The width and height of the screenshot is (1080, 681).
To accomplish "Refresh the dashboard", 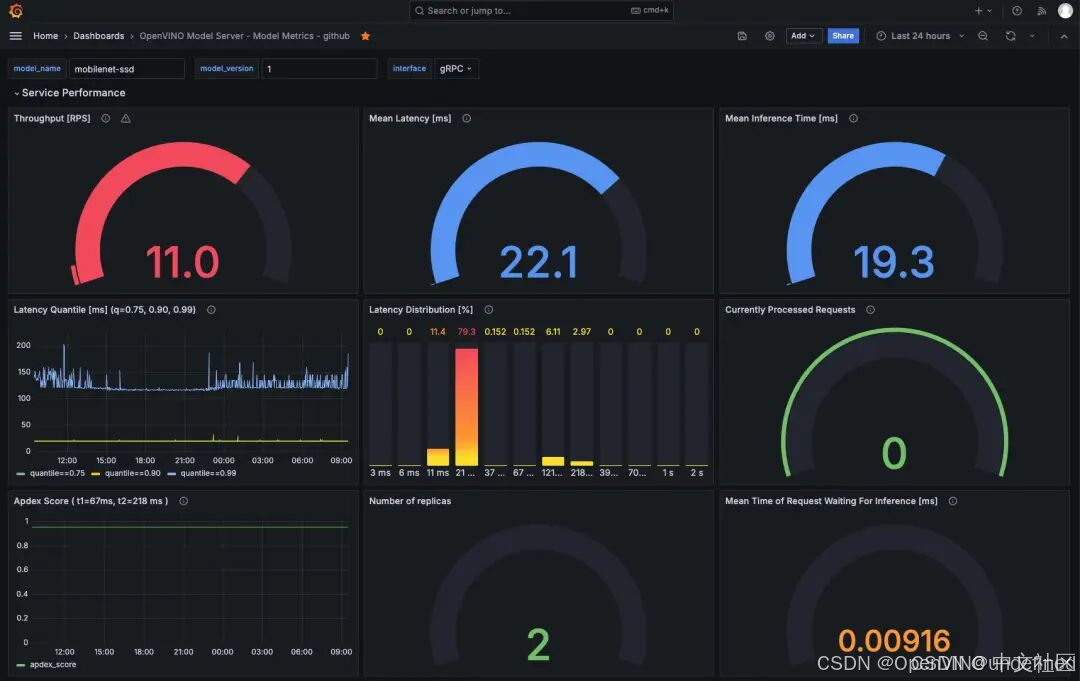I will [x=1010, y=36].
